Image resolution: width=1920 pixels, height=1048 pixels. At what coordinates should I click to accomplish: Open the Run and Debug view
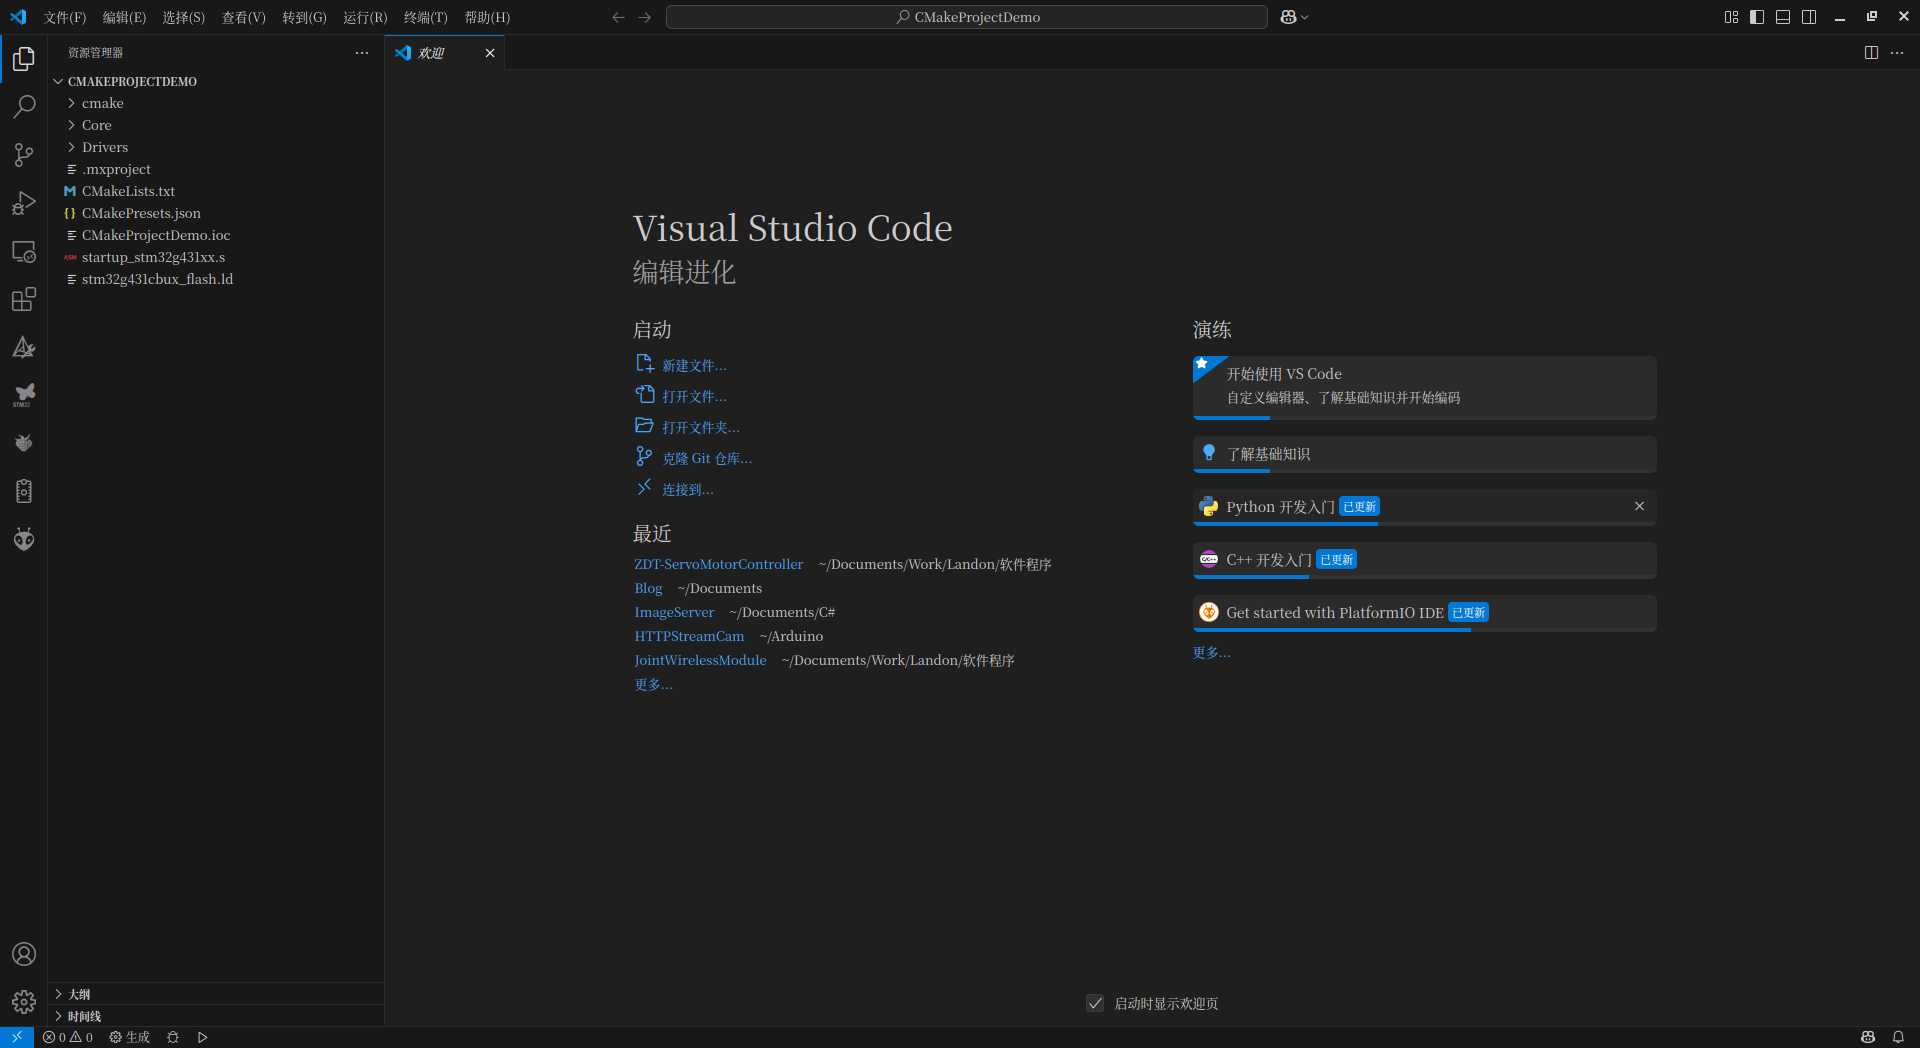(24, 203)
